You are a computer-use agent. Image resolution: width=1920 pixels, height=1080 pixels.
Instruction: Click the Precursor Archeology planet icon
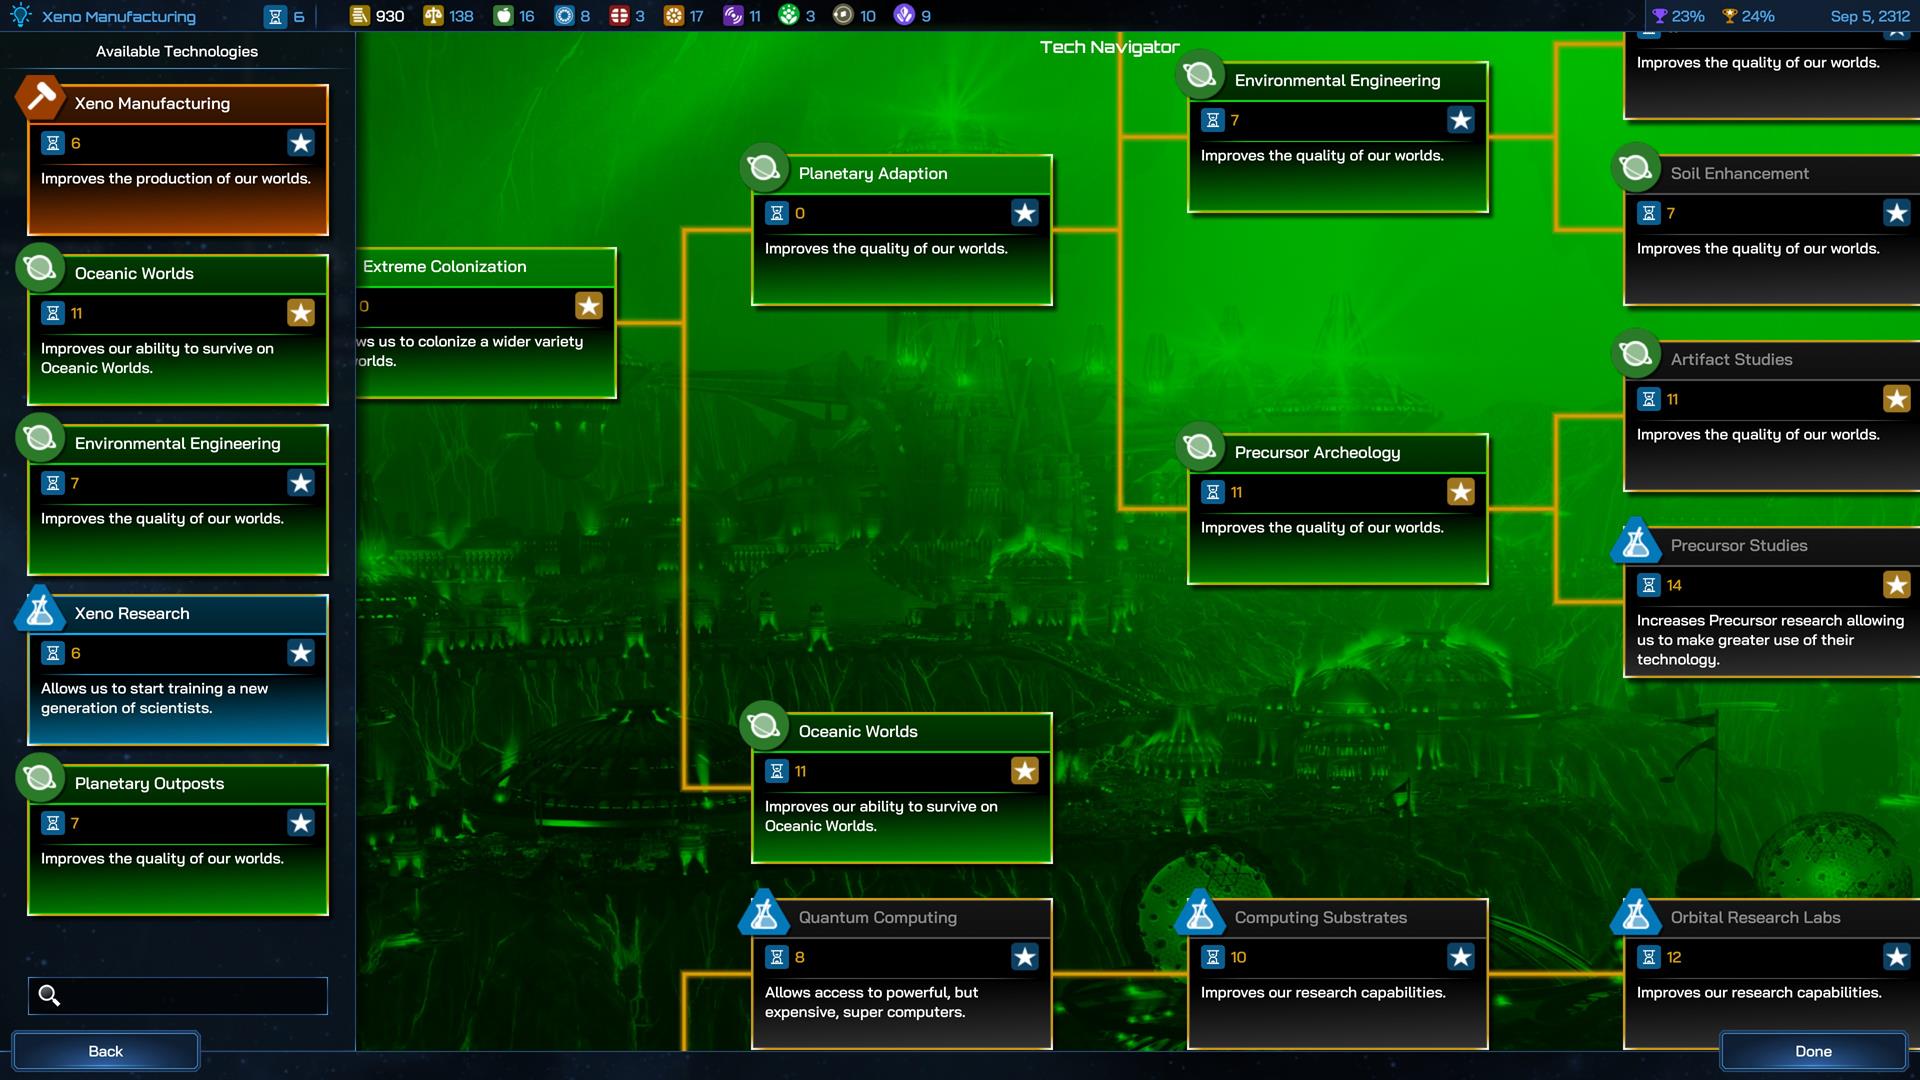(1200, 447)
